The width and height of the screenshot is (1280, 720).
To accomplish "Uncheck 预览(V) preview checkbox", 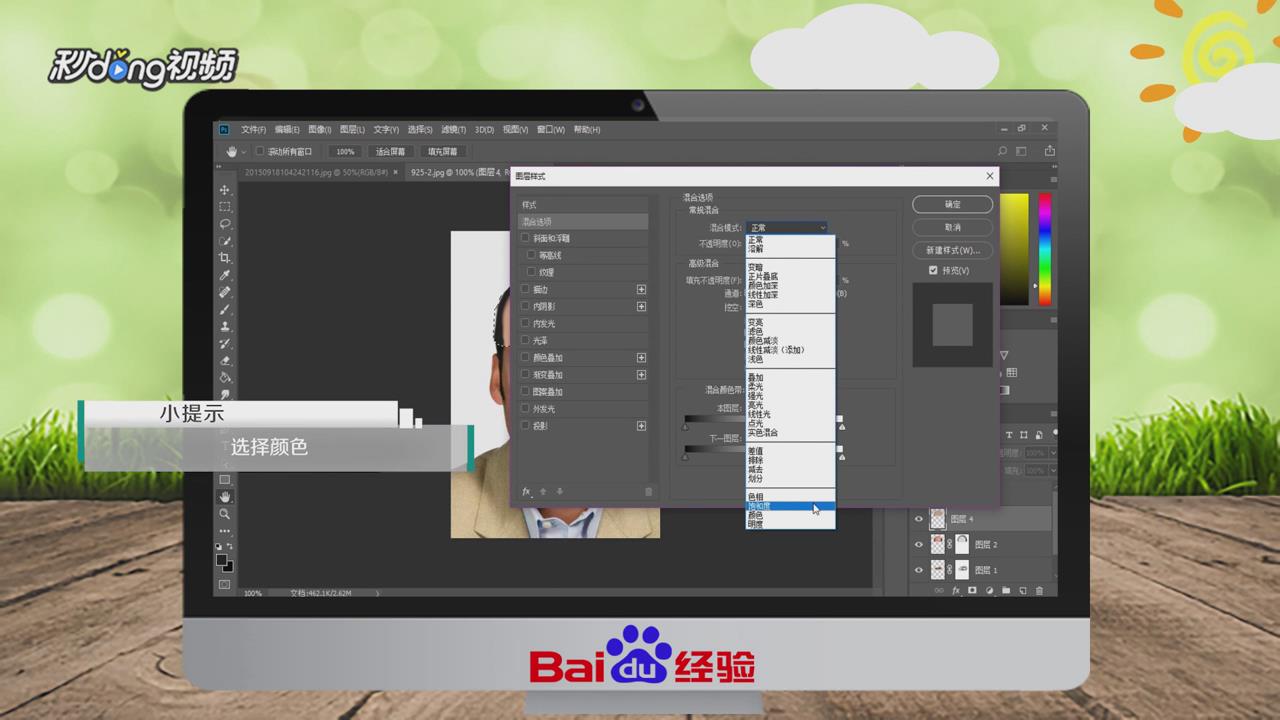I will [933, 270].
